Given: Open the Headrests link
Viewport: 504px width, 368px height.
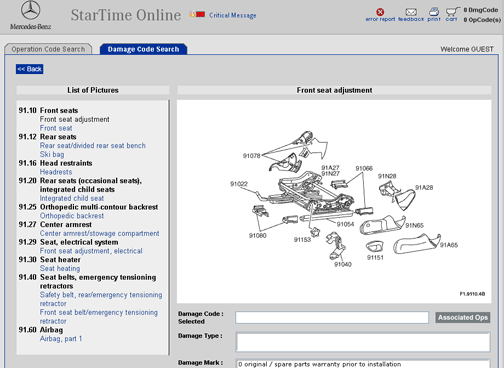Looking at the screenshot, I should pyautogui.click(x=56, y=172).
